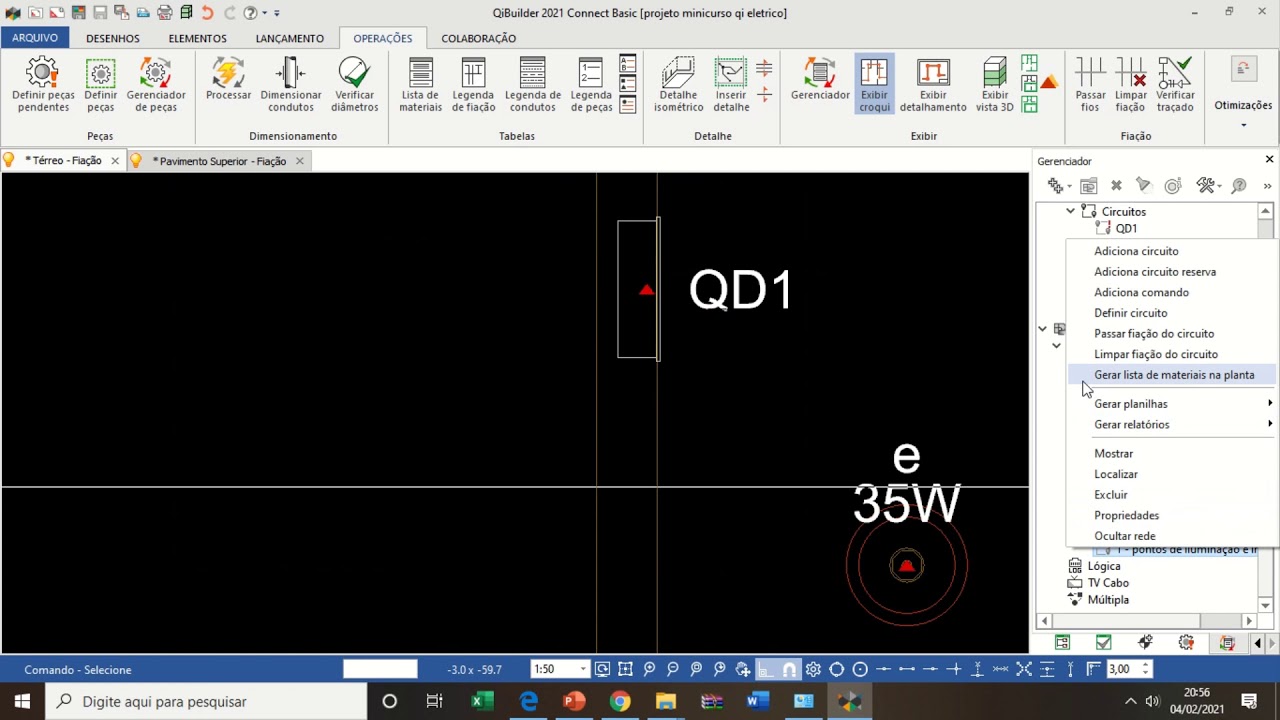This screenshot has width=1280, height=720.
Task: Open the Gerenciador ribbon button
Action: (820, 79)
